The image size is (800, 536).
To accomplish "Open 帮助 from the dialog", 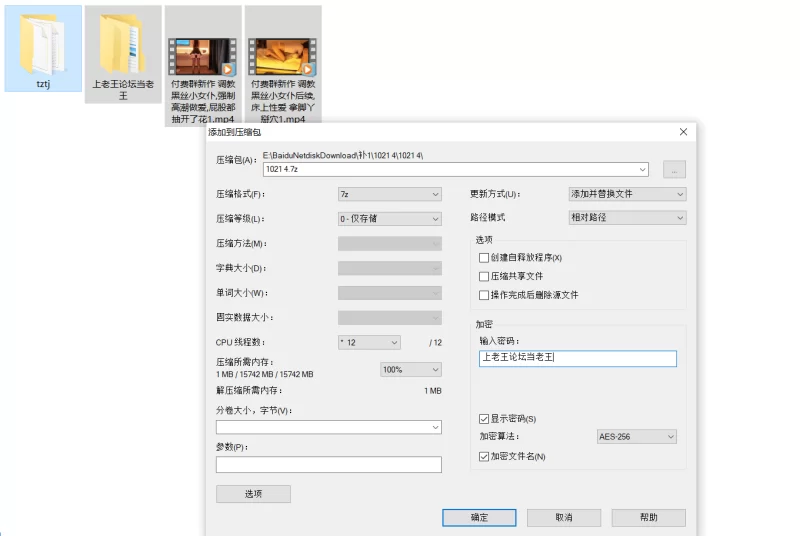I will click(649, 517).
